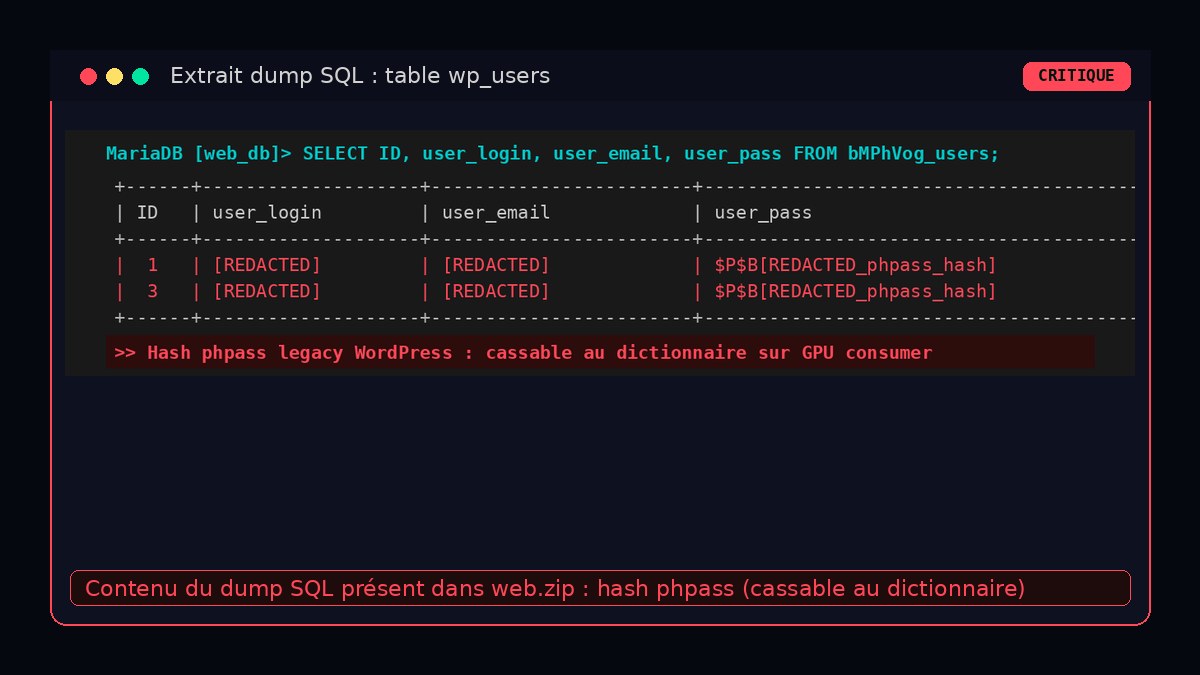Viewport: 1200px width, 675px height.
Task: Click the footer caption about web.zip dump
Action: coord(600,588)
